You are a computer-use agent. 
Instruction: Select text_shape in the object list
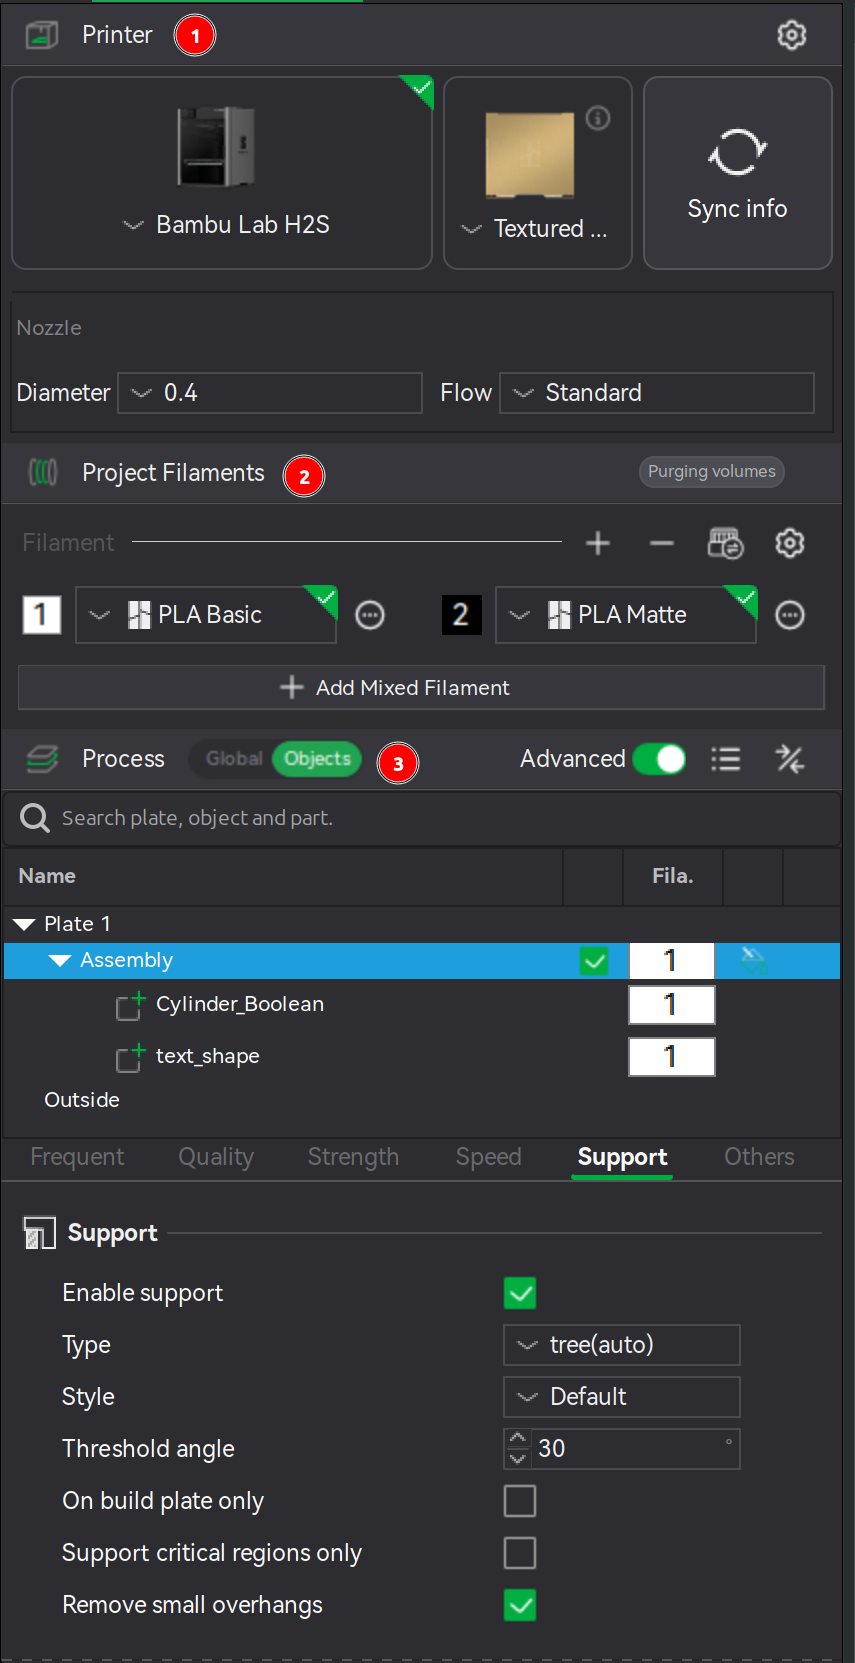[x=208, y=1056]
